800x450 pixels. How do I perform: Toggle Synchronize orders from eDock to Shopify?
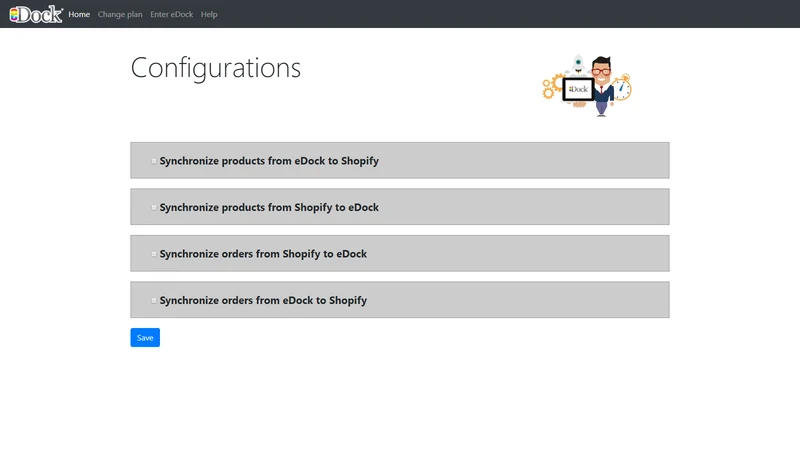[x=154, y=301]
